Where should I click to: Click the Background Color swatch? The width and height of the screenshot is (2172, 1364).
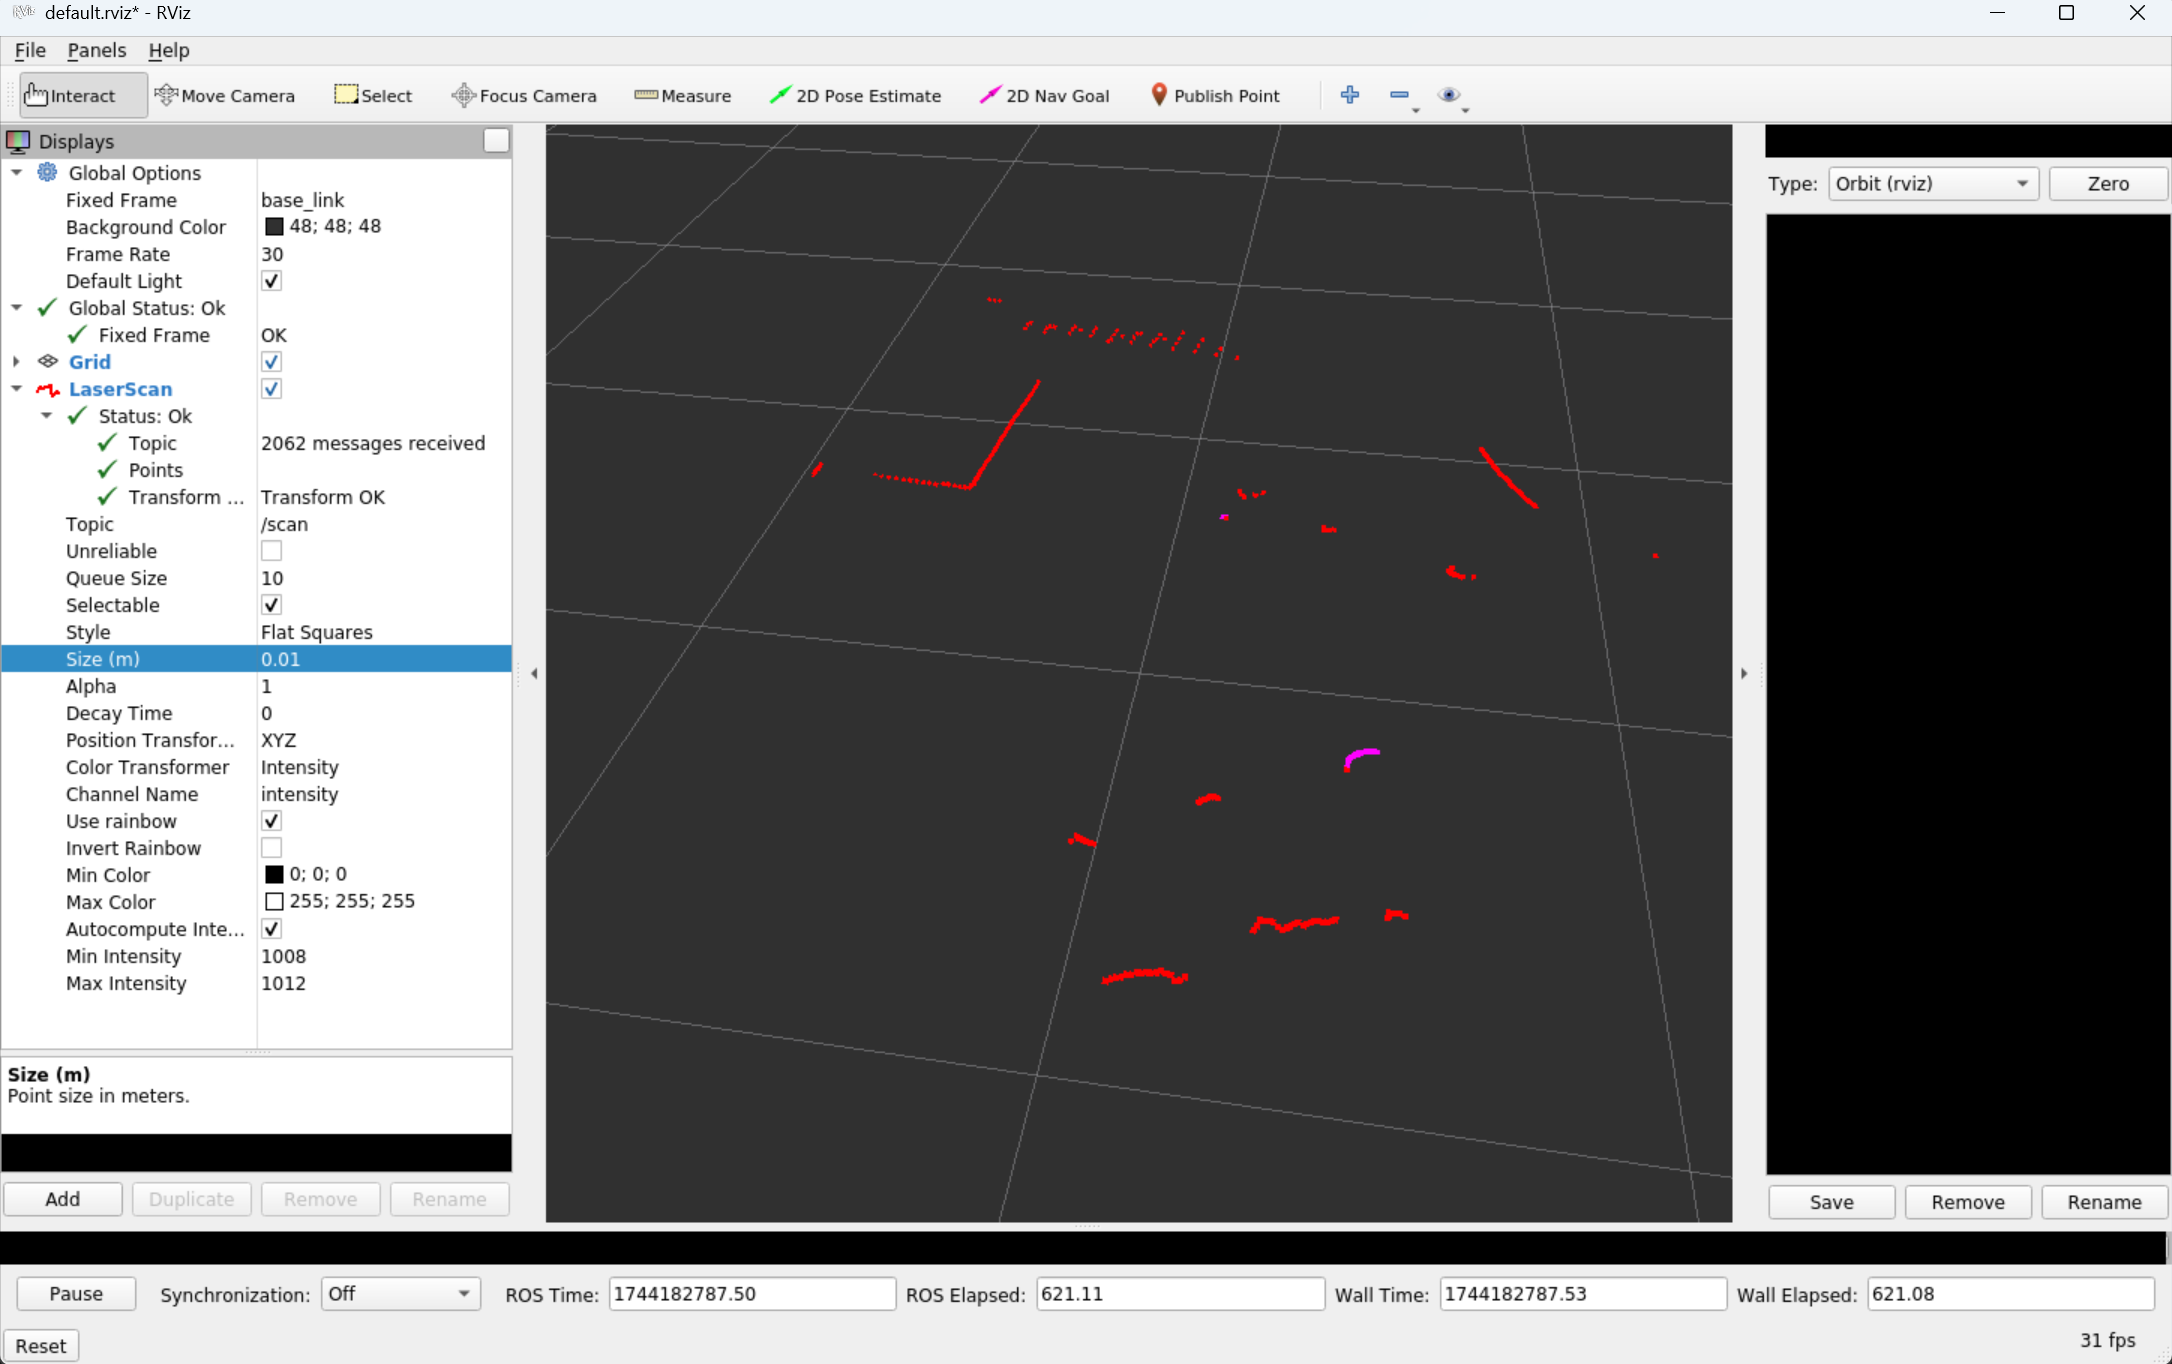click(x=274, y=227)
